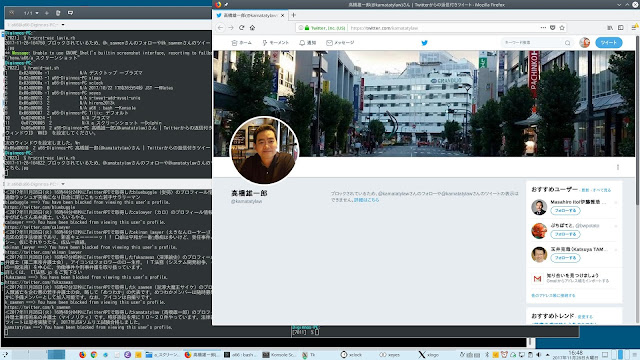Launch Chrome from taskbar quick launch

(x=94, y=355)
